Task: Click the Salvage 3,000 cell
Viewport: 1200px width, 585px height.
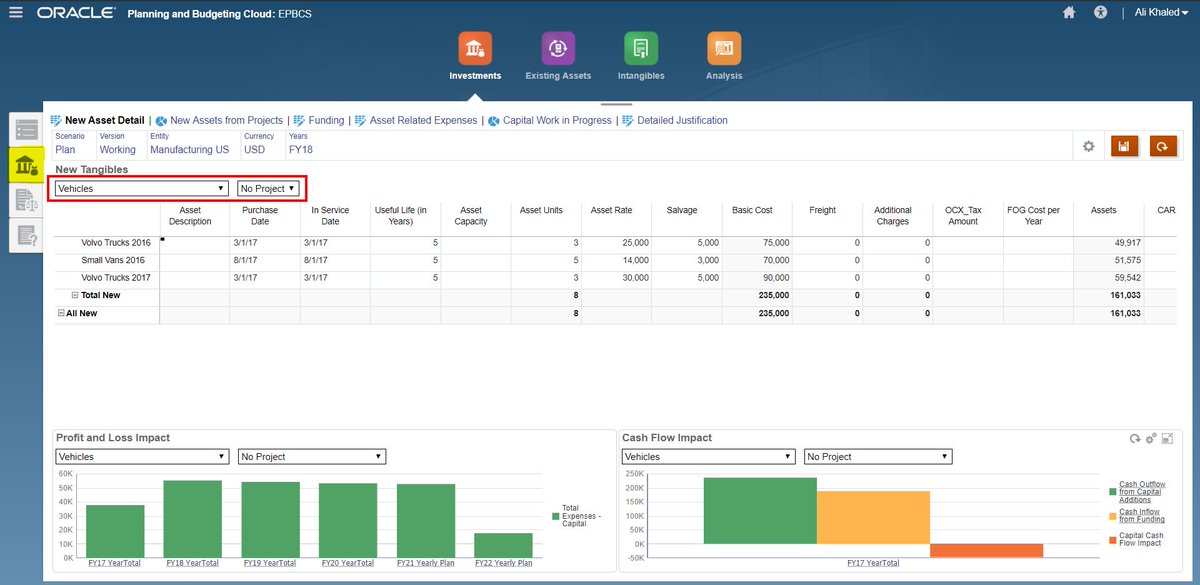Action: (x=686, y=260)
